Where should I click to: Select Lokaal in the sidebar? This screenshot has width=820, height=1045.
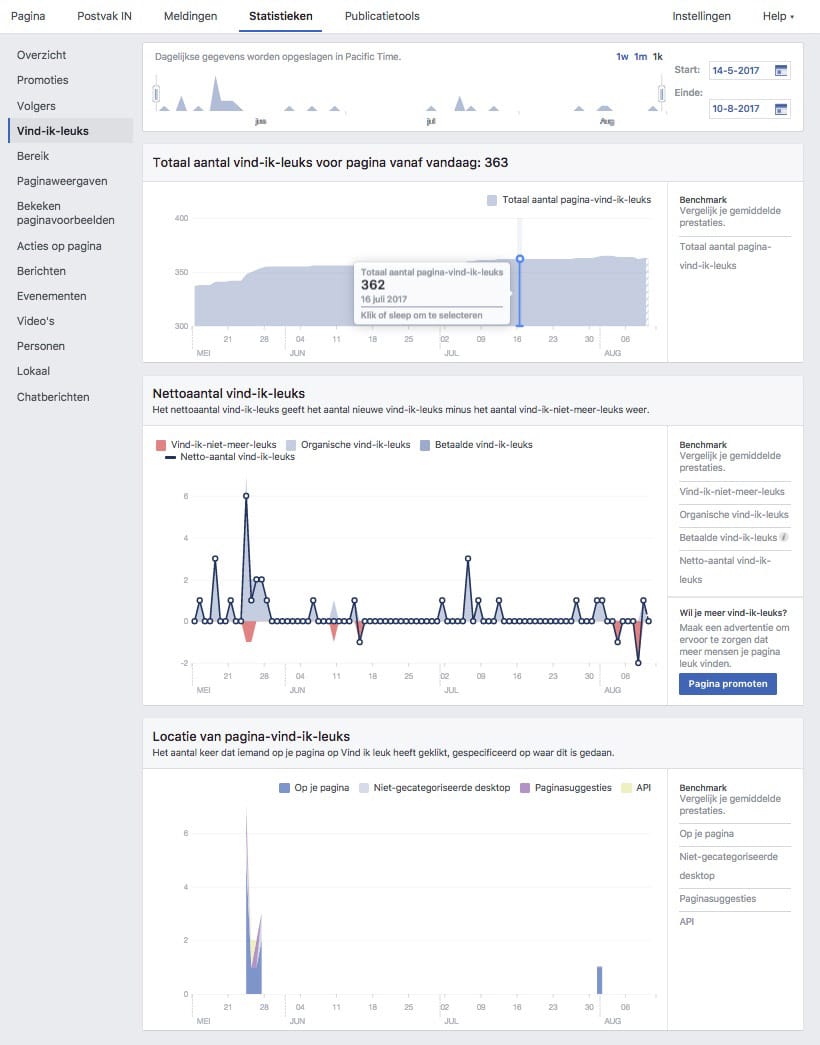tap(33, 371)
